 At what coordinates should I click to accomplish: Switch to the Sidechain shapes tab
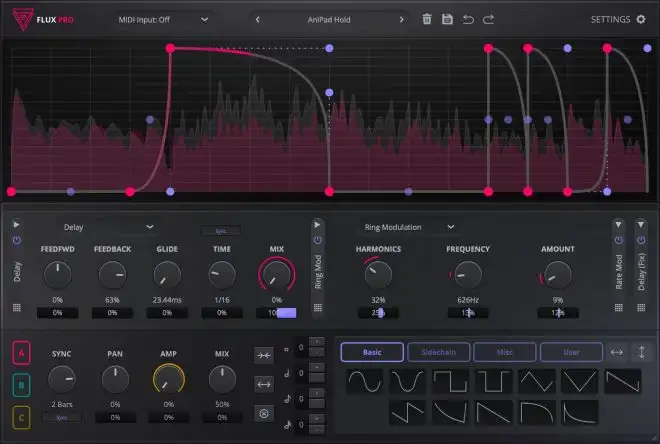point(439,352)
